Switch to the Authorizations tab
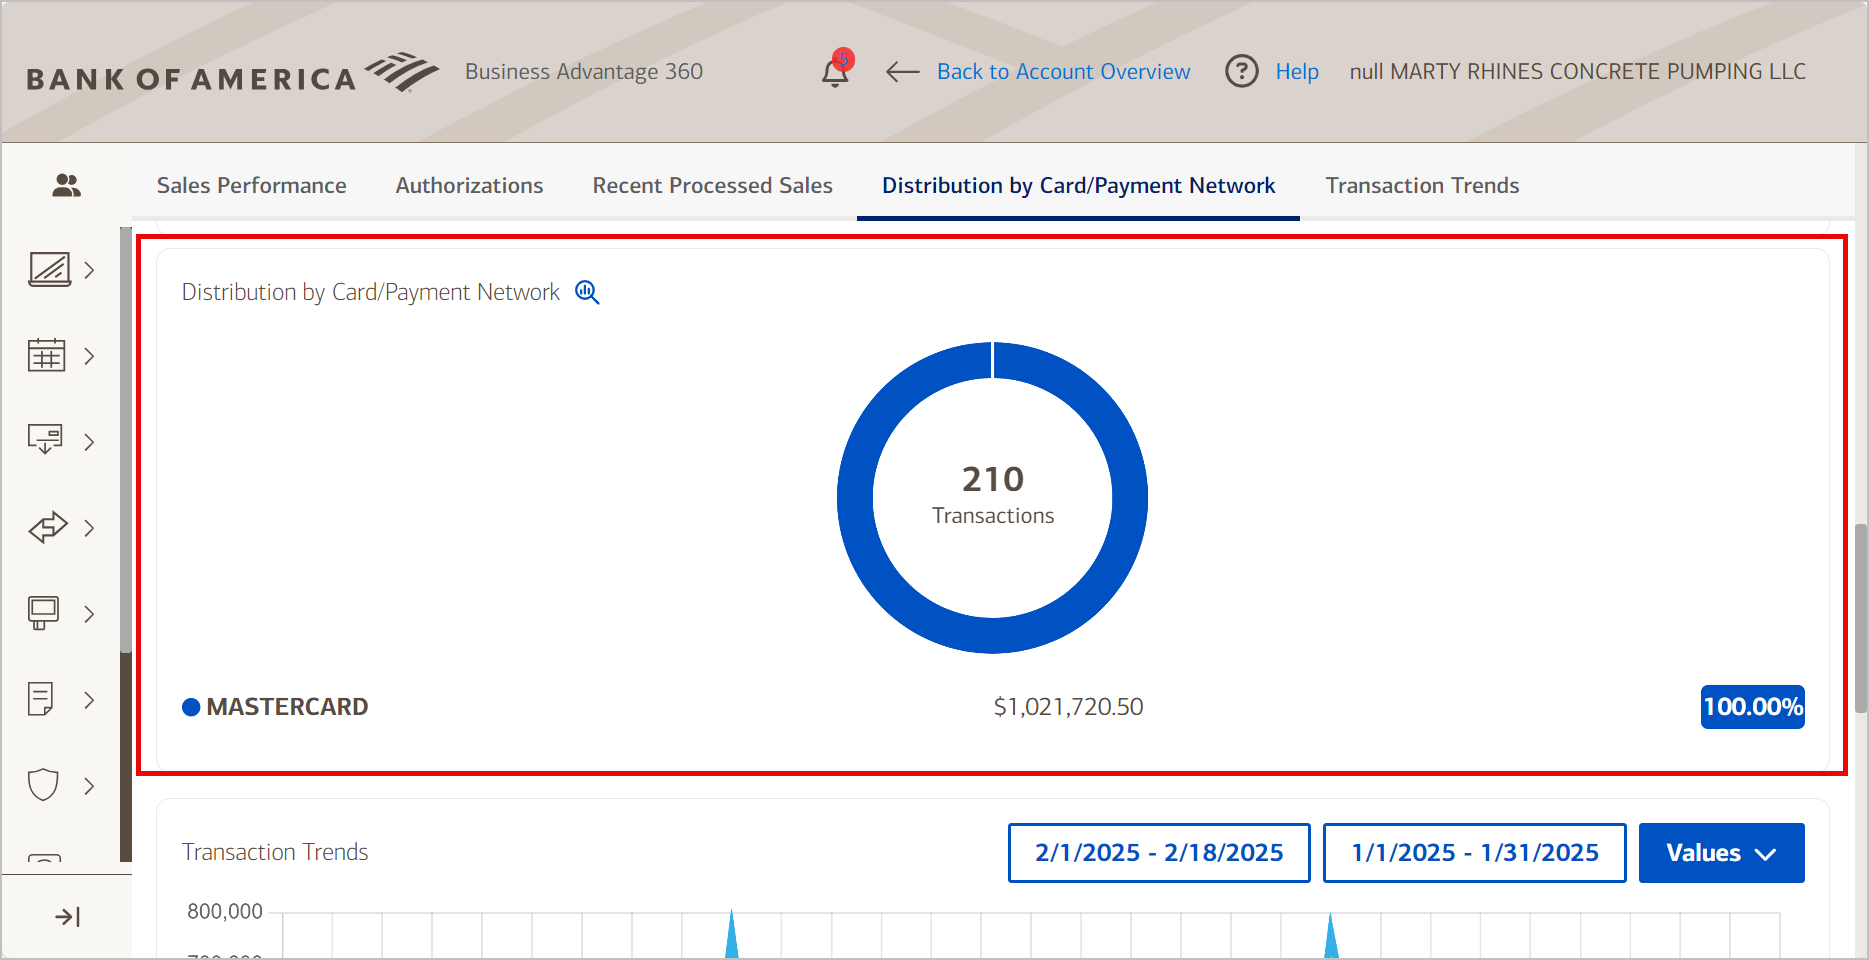 coord(468,185)
